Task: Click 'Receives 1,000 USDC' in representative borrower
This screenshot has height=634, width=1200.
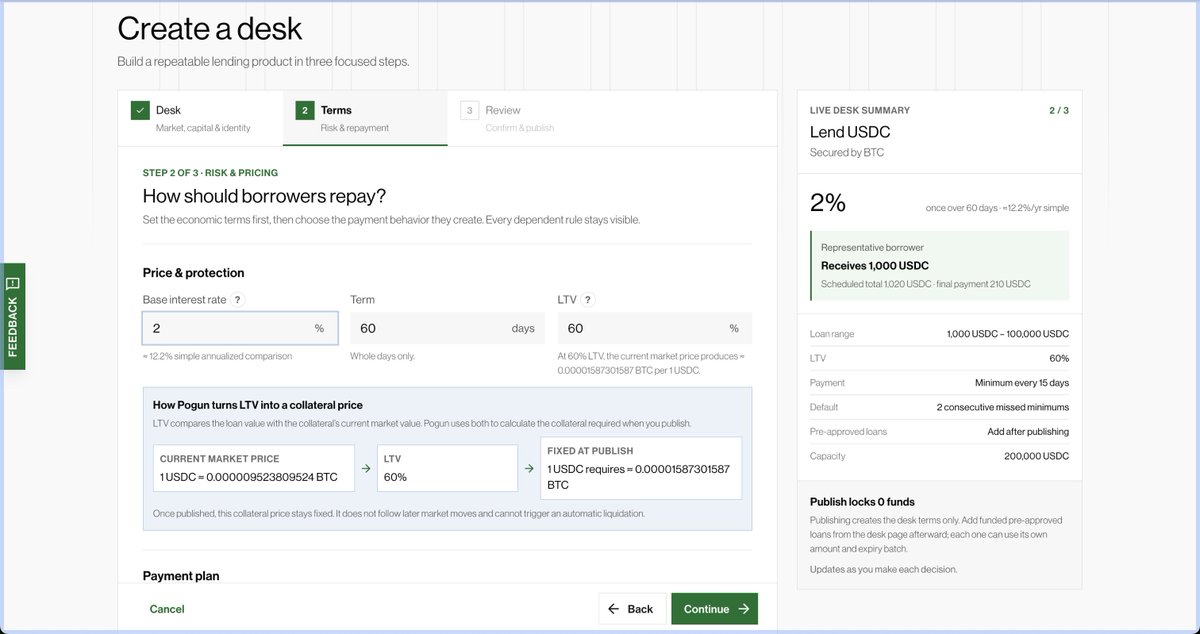Action: click(875, 266)
